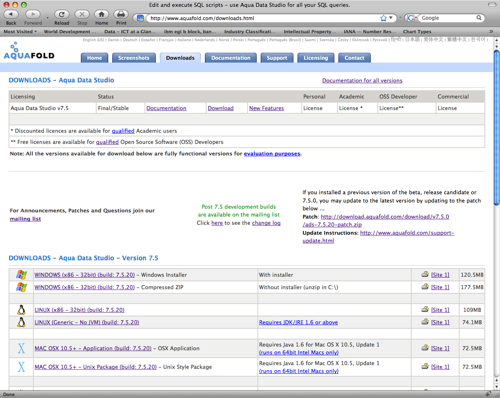
Task: Click download icon beside Site 1 for Unix Package
Action: coord(425,366)
